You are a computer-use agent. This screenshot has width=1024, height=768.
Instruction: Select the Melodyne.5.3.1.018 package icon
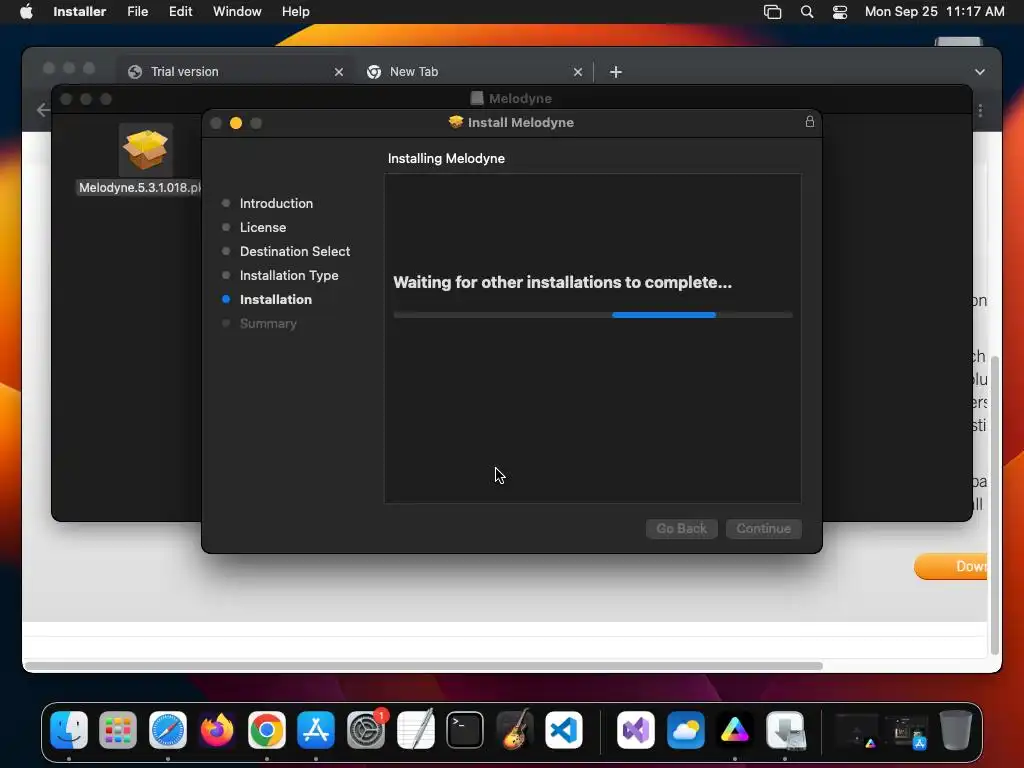[x=146, y=150]
